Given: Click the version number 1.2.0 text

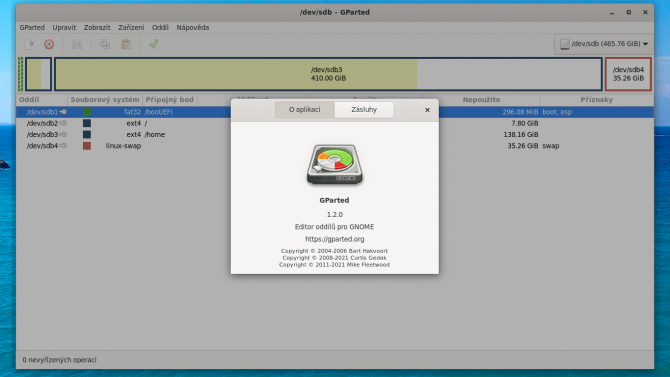Looking at the screenshot, I should tap(335, 215).
